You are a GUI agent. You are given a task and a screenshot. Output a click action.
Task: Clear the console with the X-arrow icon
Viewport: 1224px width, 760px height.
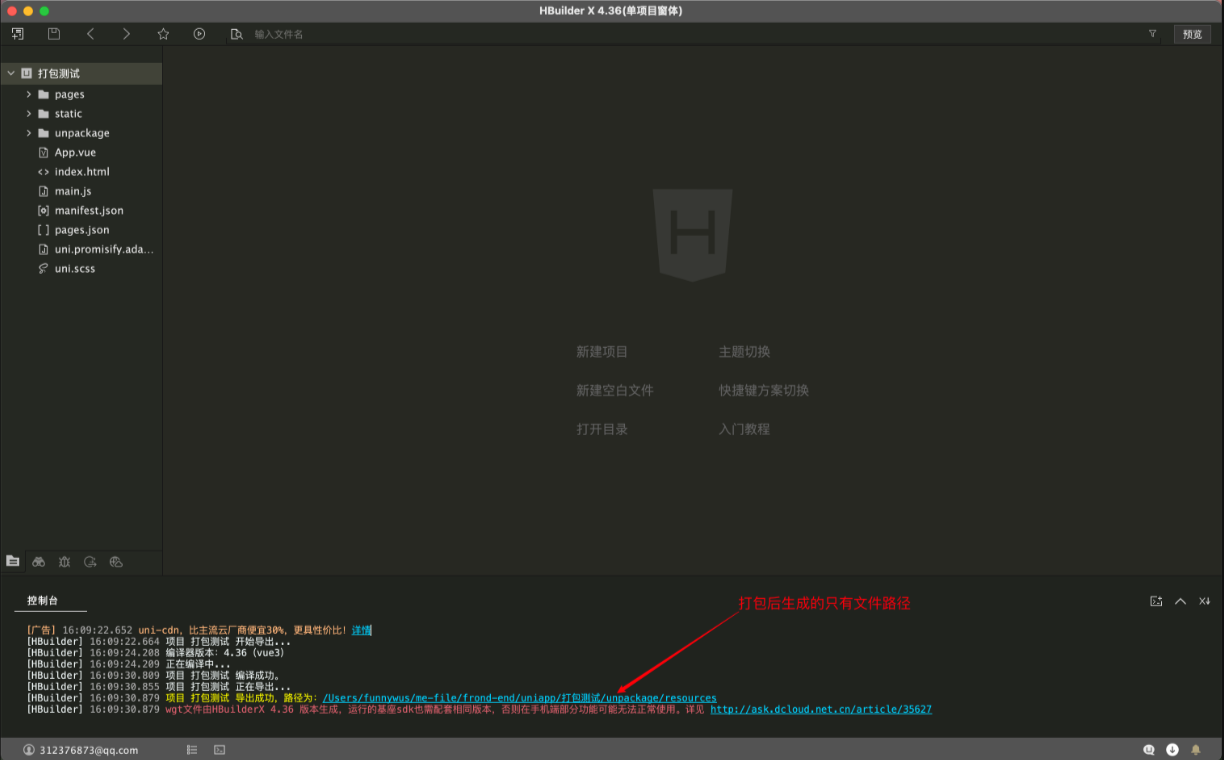(x=1205, y=601)
